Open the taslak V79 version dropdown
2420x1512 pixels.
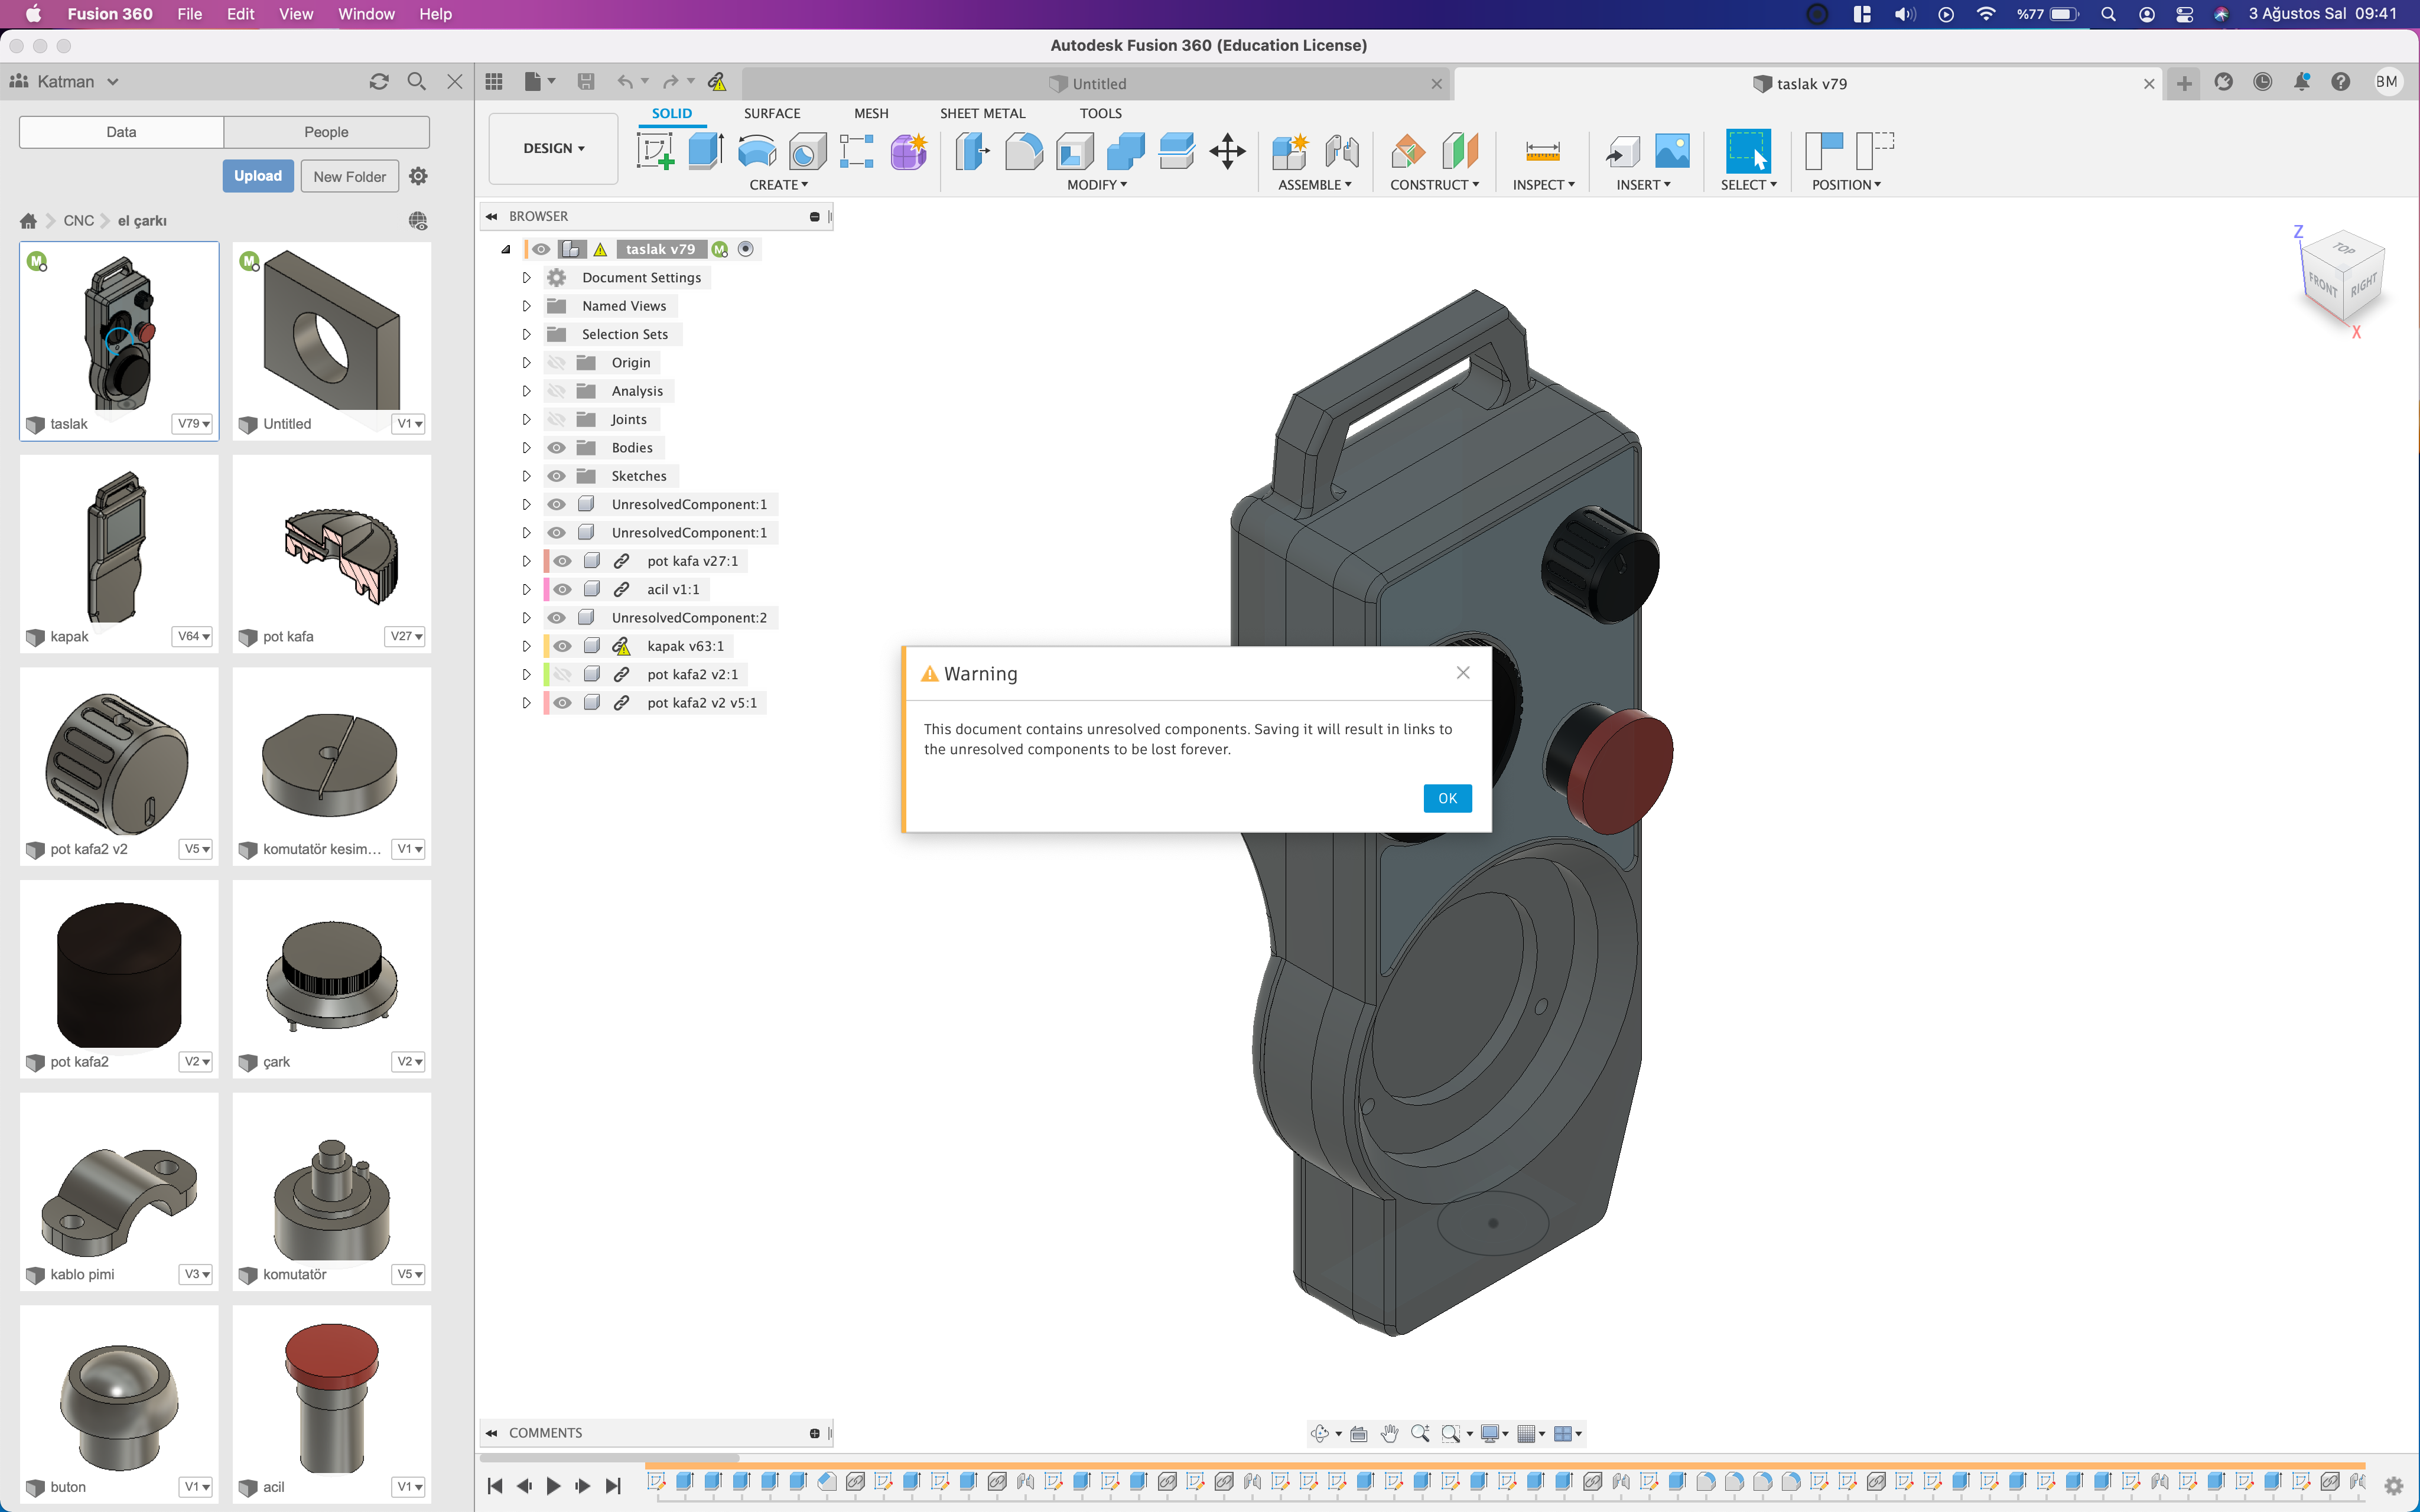coord(193,424)
